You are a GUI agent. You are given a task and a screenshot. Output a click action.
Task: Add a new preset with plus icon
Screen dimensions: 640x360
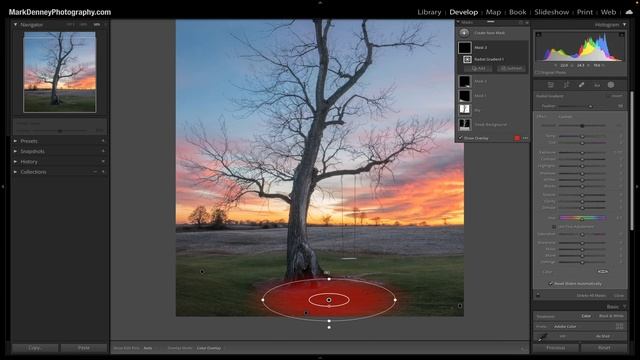click(103, 141)
